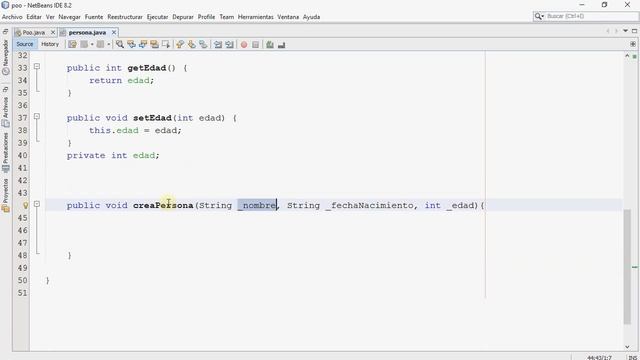
Task: Open the Ventana menu
Action: coord(288,17)
